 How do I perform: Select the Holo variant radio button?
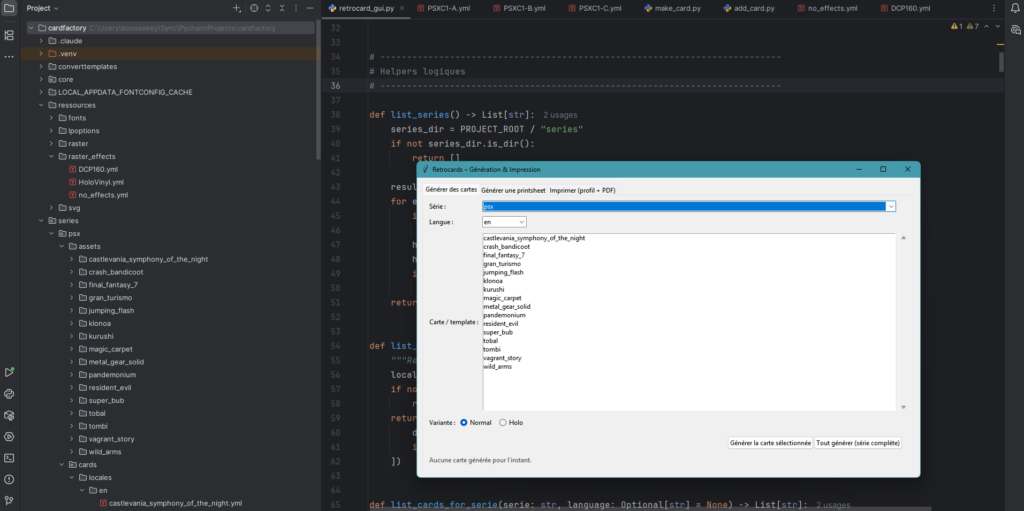pos(502,423)
